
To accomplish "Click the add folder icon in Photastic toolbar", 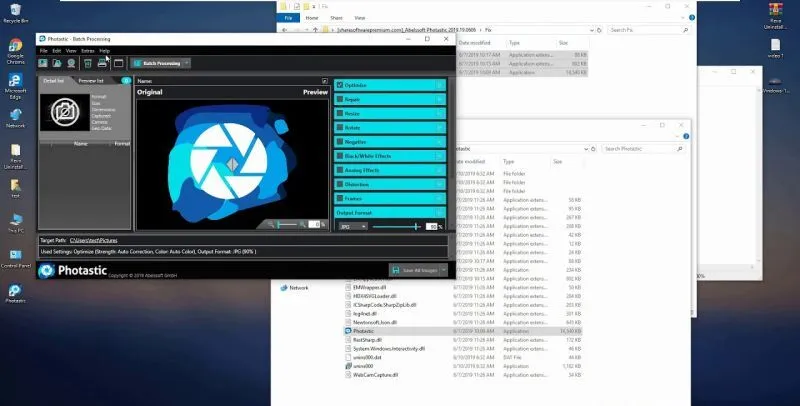I will [x=57, y=63].
